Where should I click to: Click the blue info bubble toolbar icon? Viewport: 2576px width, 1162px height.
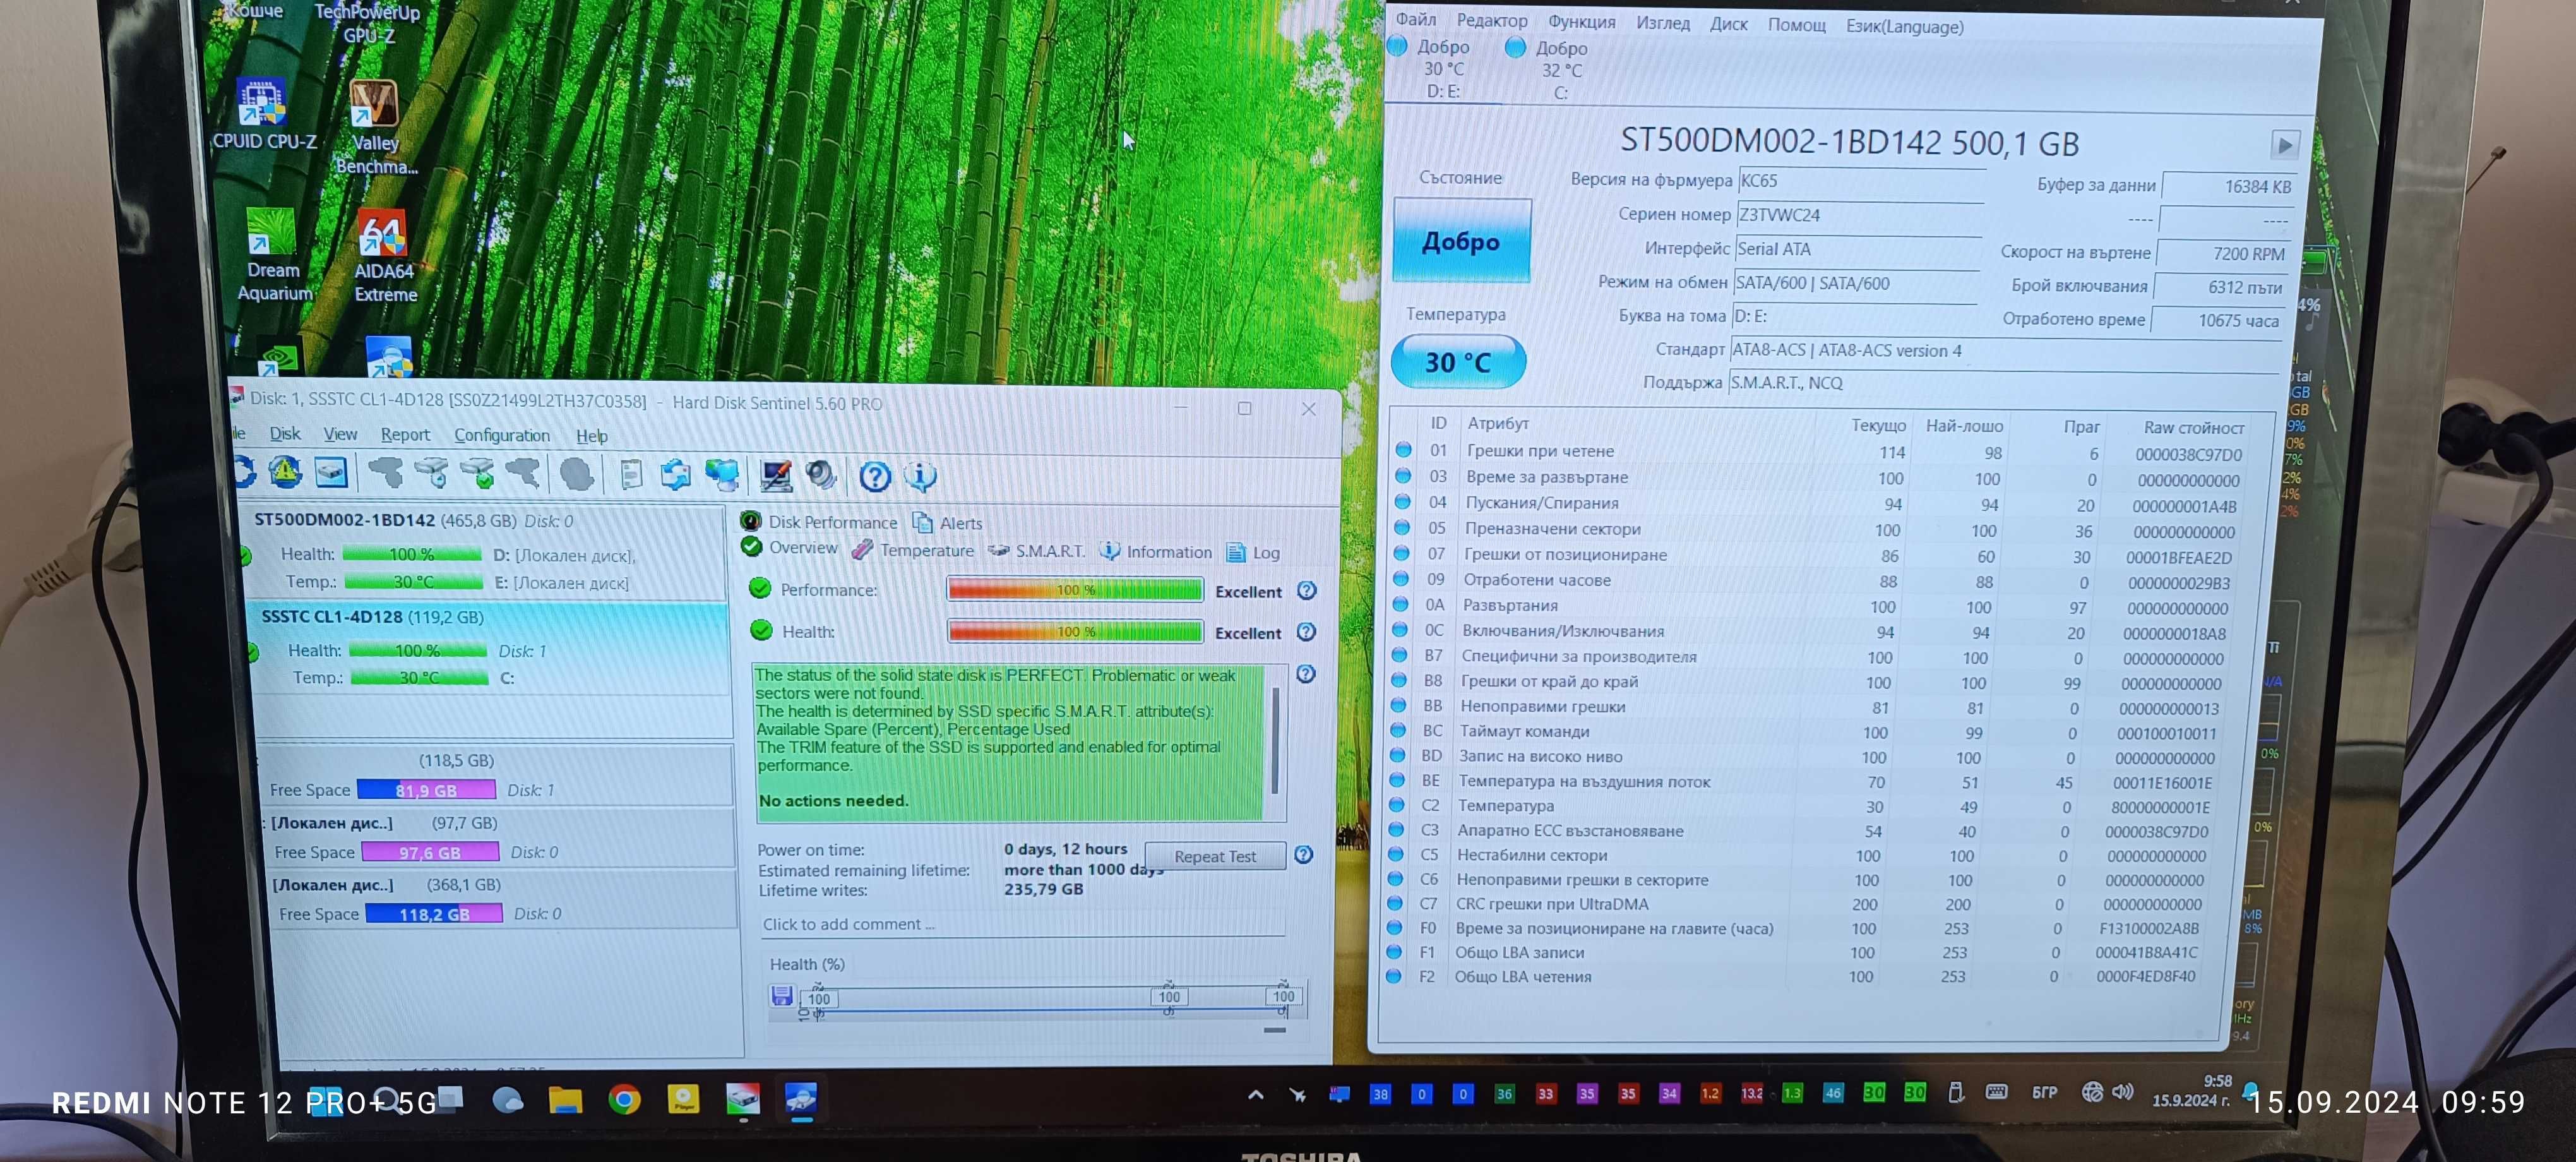920,477
